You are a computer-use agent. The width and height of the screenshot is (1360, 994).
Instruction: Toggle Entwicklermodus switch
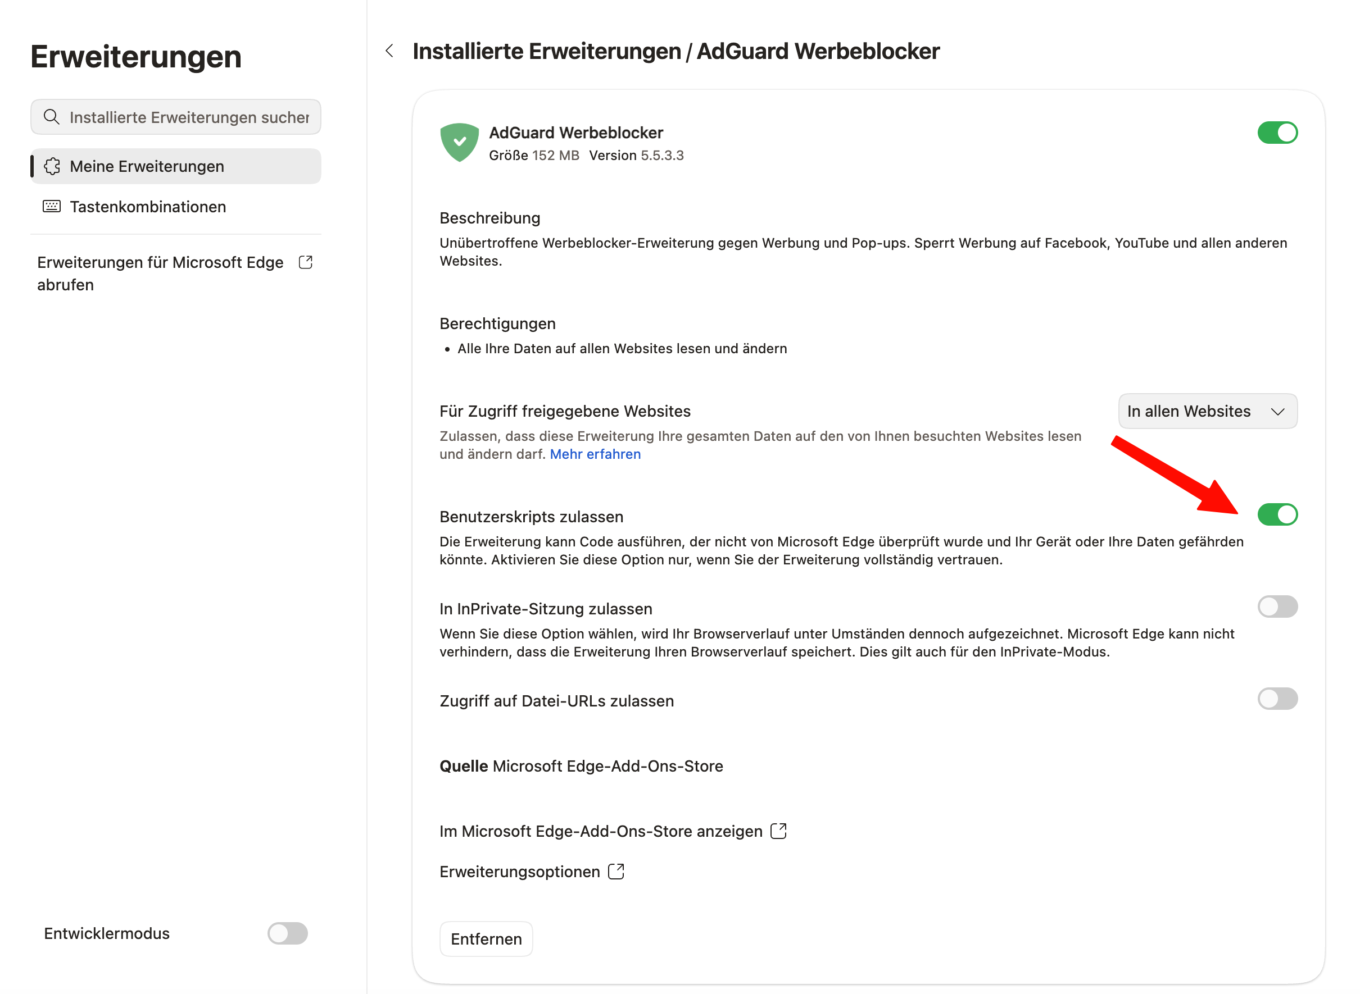tap(287, 933)
